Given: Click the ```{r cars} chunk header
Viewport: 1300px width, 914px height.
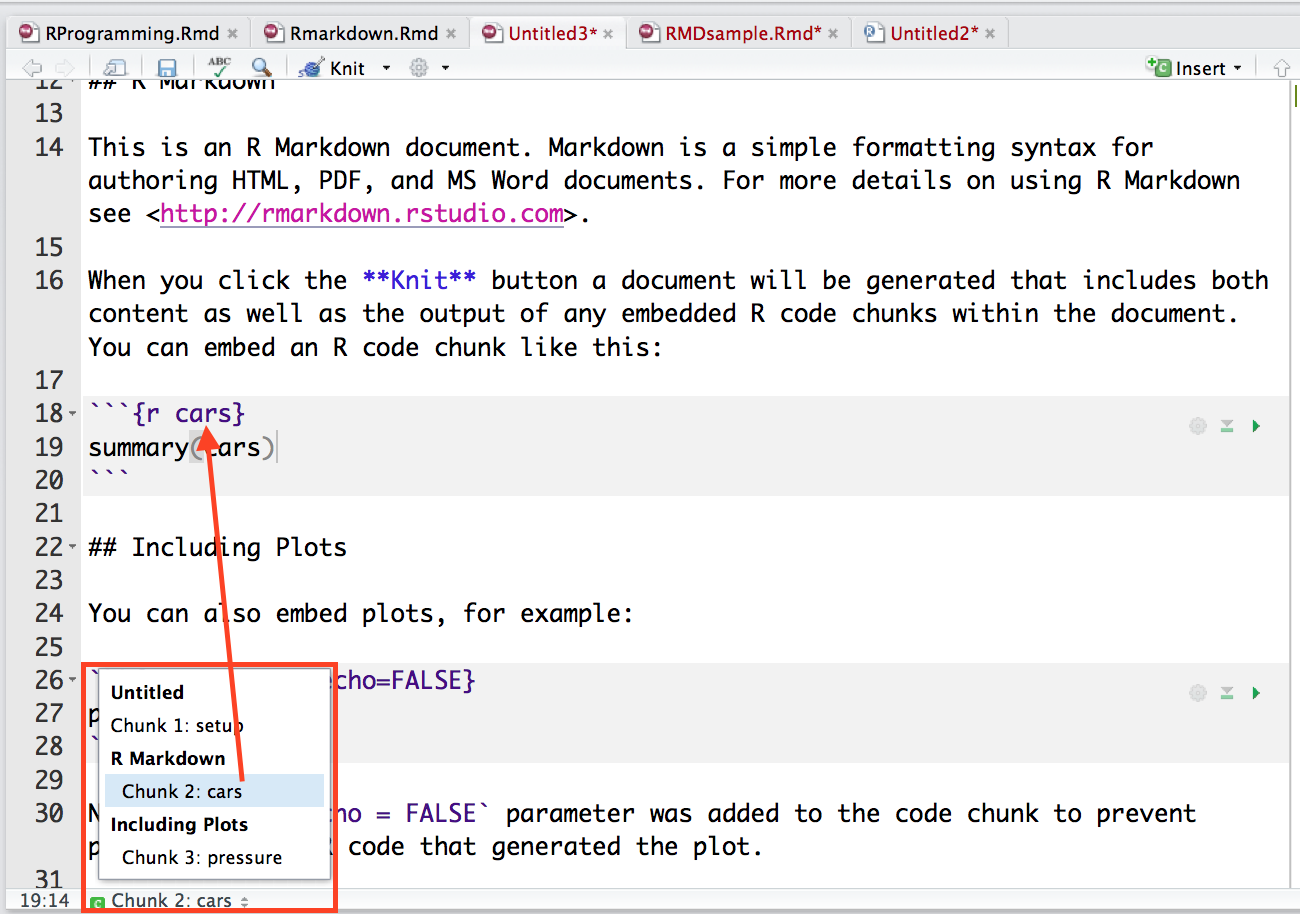Looking at the screenshot, I should click(x=166, y=413).
